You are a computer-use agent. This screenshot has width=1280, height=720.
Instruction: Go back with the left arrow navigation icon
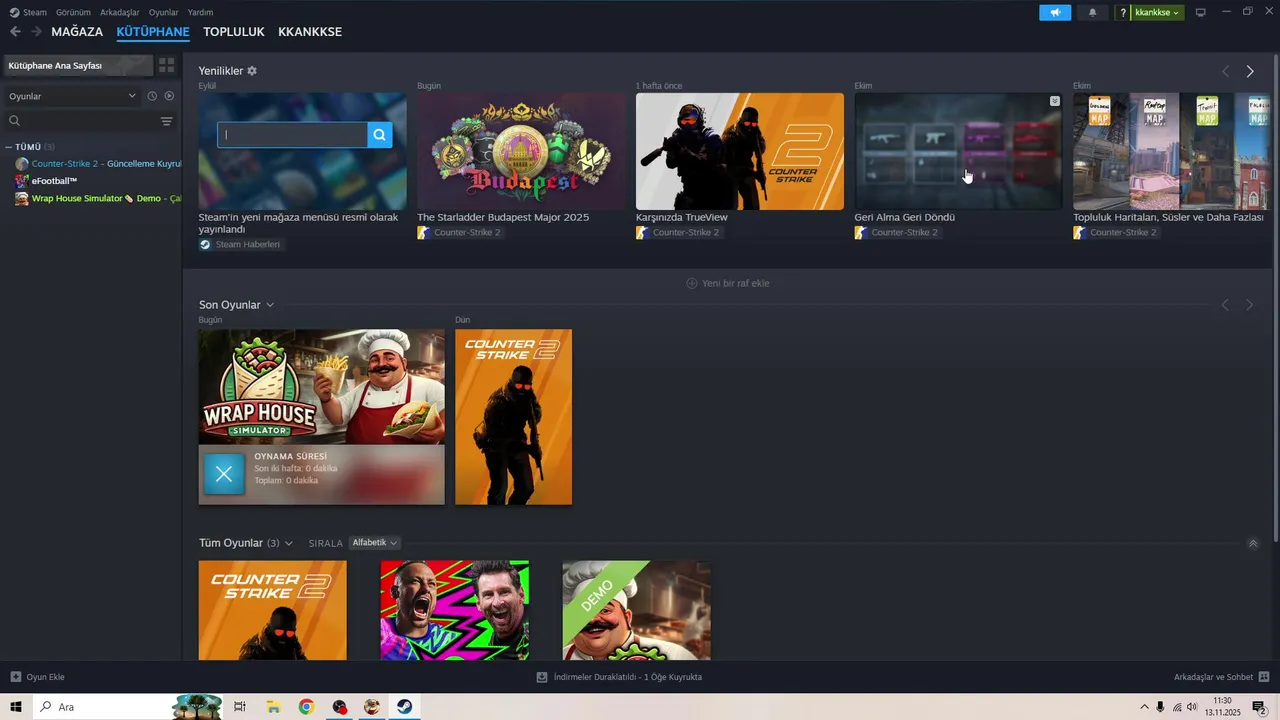click(x=15, y=32)
